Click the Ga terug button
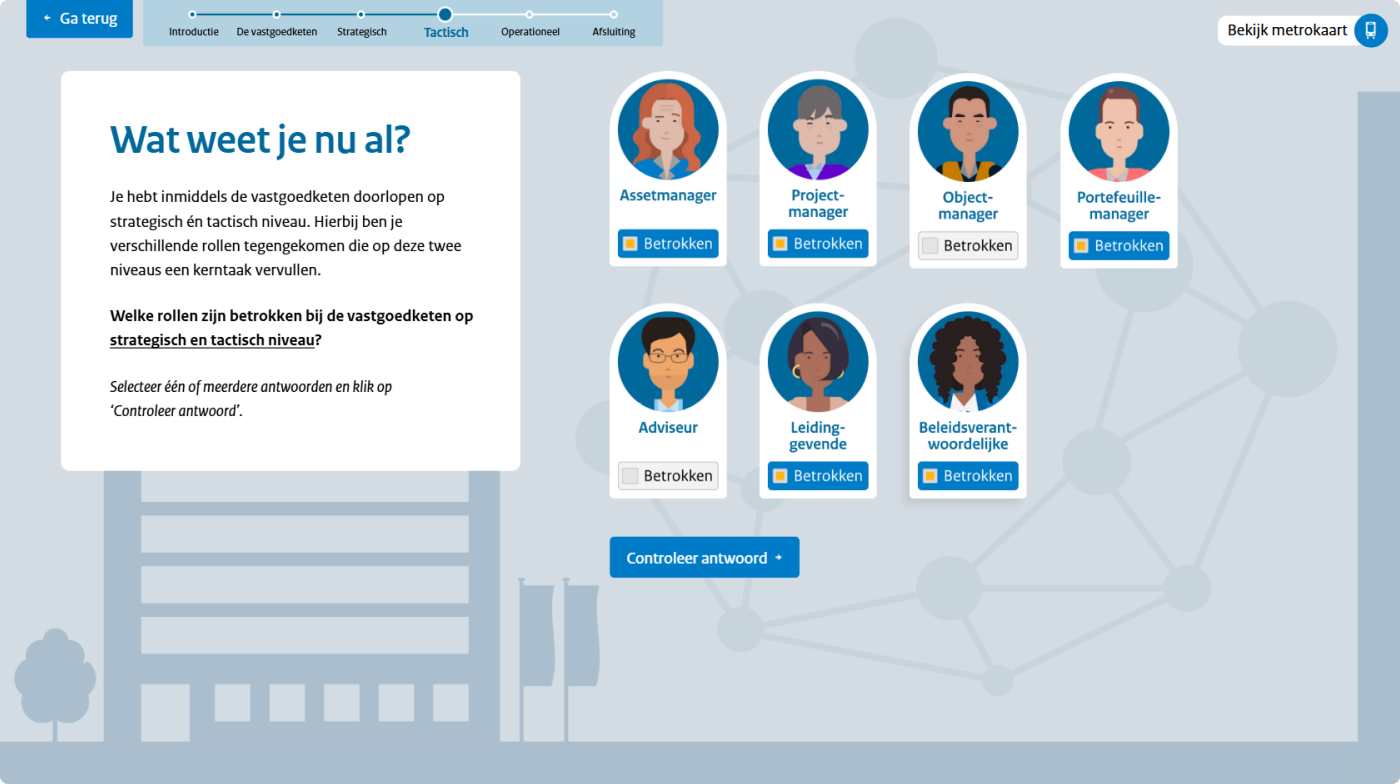This screenshot has height=784, width=1400. [79, 19]
